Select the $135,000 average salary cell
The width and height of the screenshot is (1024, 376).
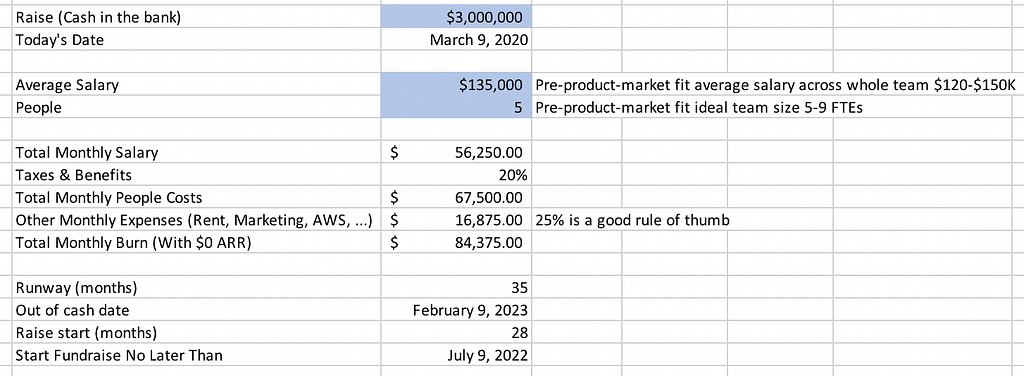pyautogui.click(x=456, y=85)
